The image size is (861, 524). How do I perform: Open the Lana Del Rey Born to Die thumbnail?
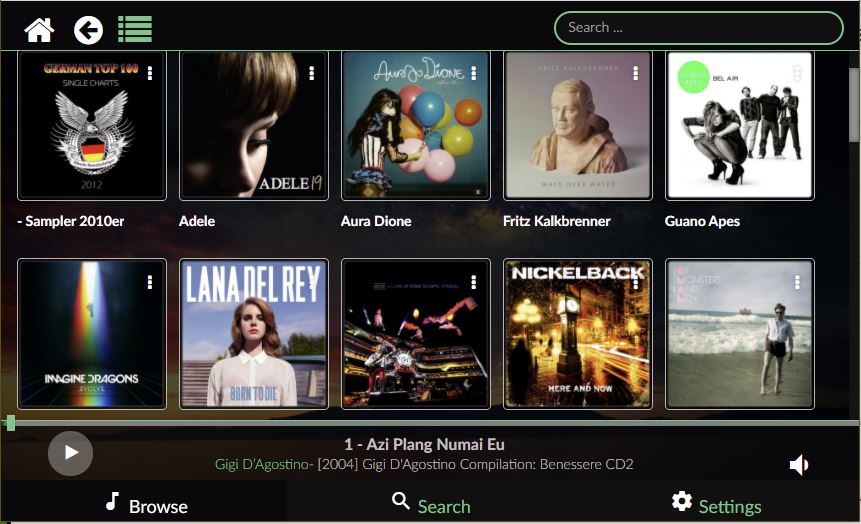tap(254, 334)
